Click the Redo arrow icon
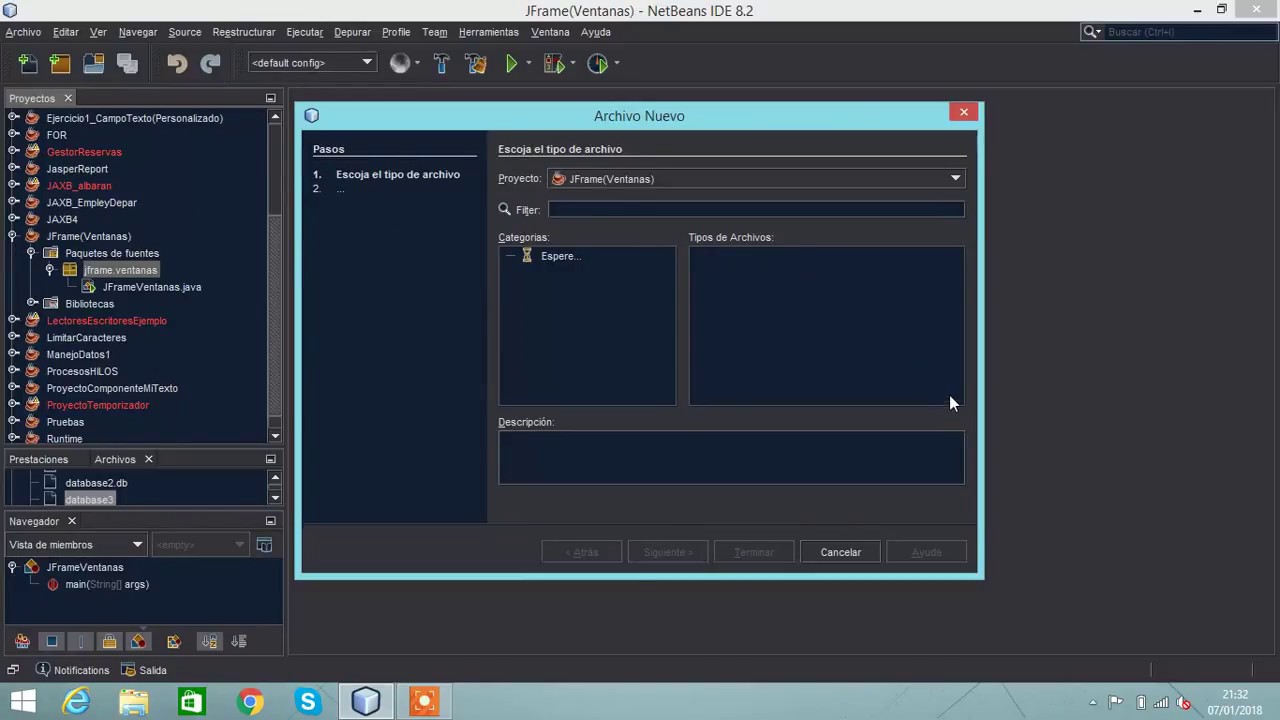This screenshot has height=720, width=1280. [210, 63]
